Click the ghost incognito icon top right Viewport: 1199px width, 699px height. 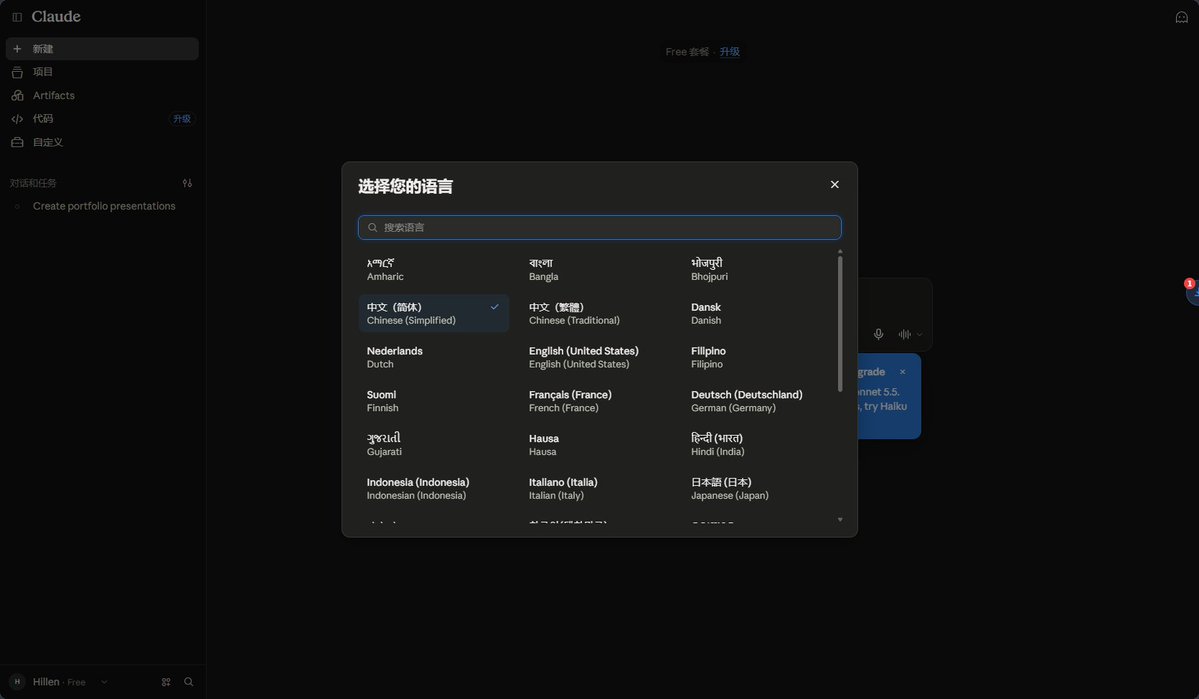pos(1181,17)
